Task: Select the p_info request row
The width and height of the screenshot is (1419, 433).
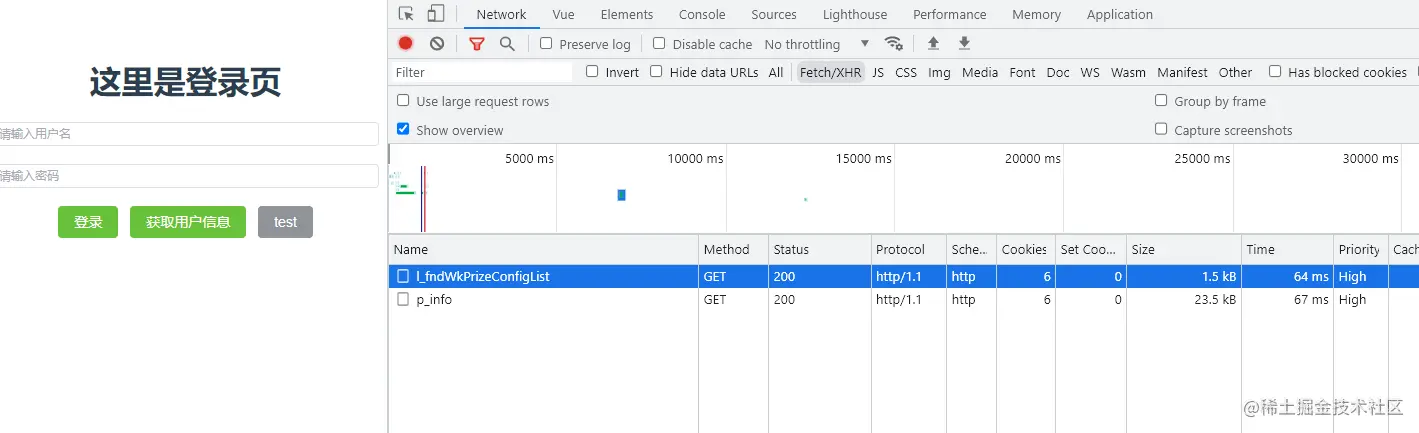Action: 904,299
